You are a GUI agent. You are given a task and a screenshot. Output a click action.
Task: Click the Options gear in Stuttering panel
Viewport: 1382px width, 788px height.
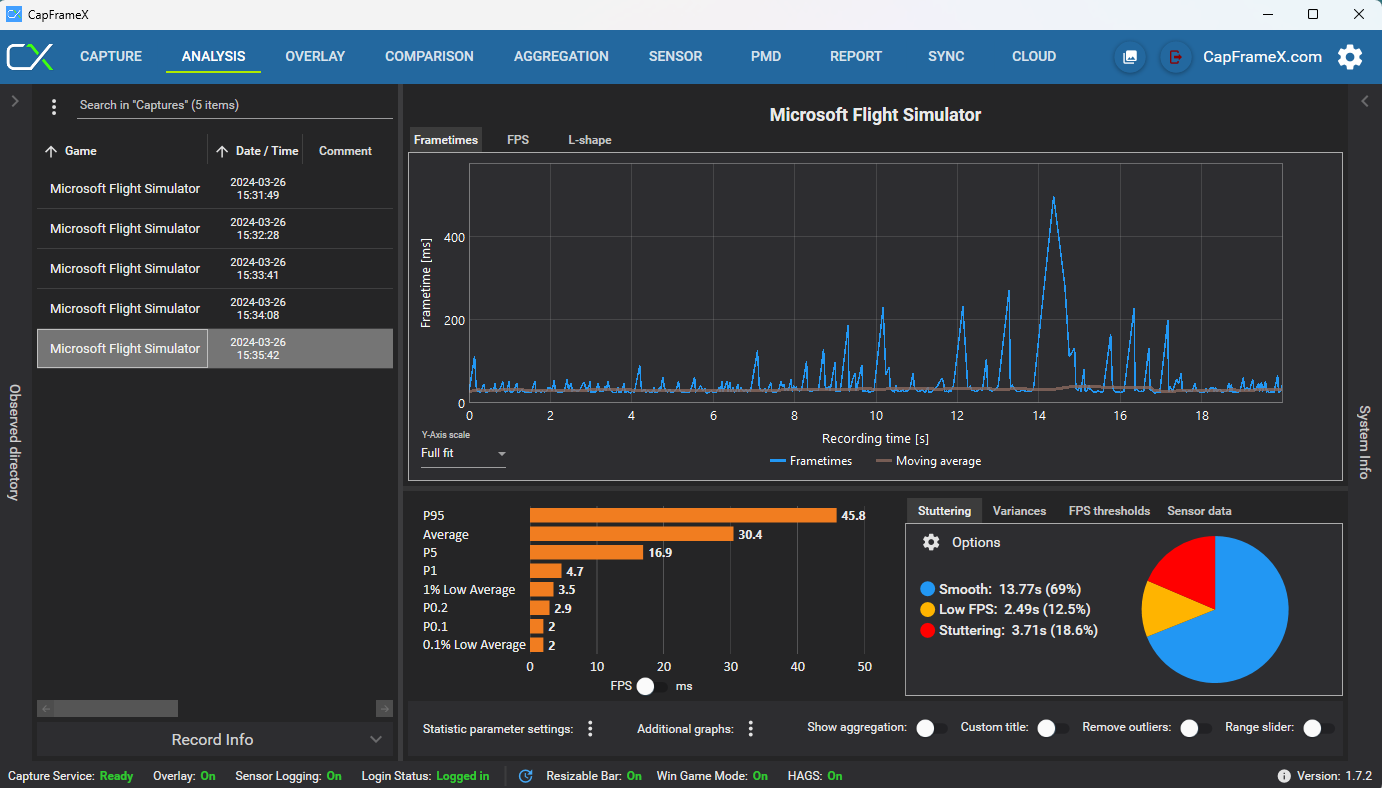pyautogui.click(x=931, y=542)
